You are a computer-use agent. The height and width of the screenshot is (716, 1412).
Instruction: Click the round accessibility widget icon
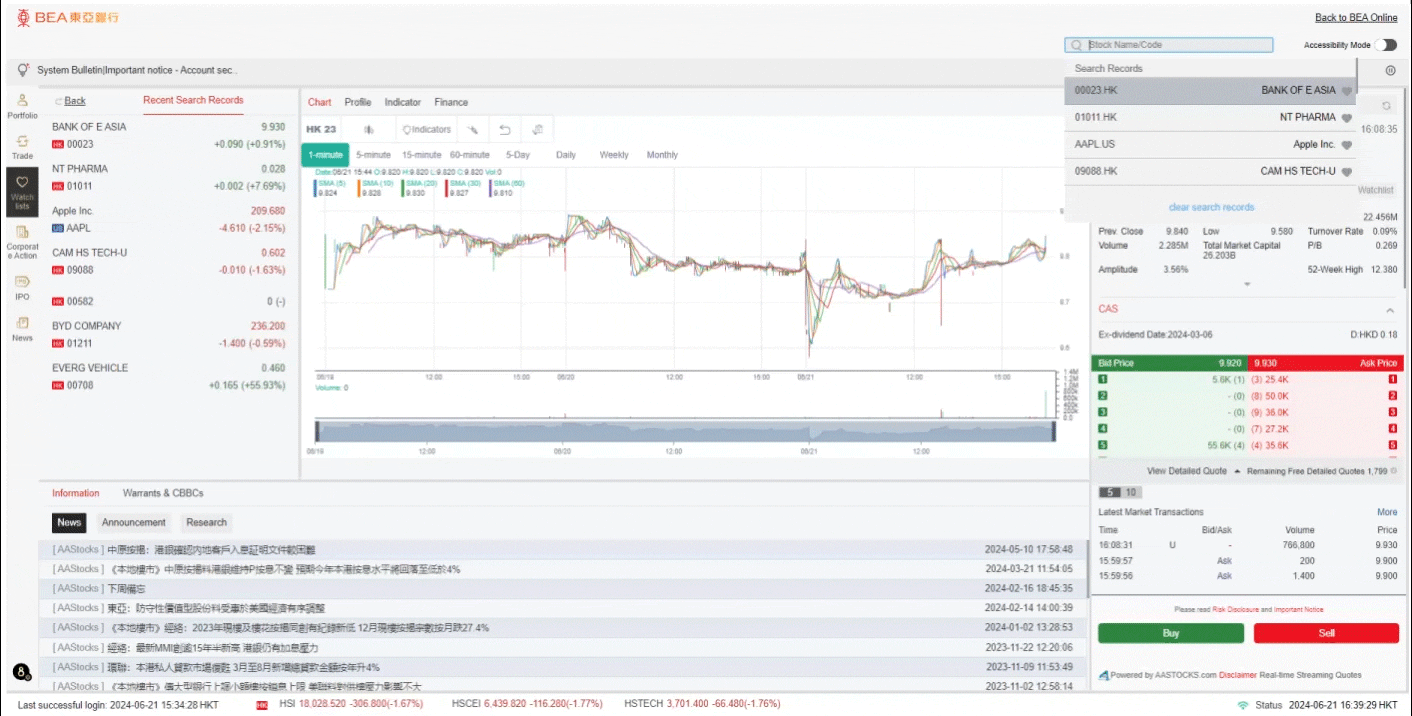point(21,672)
